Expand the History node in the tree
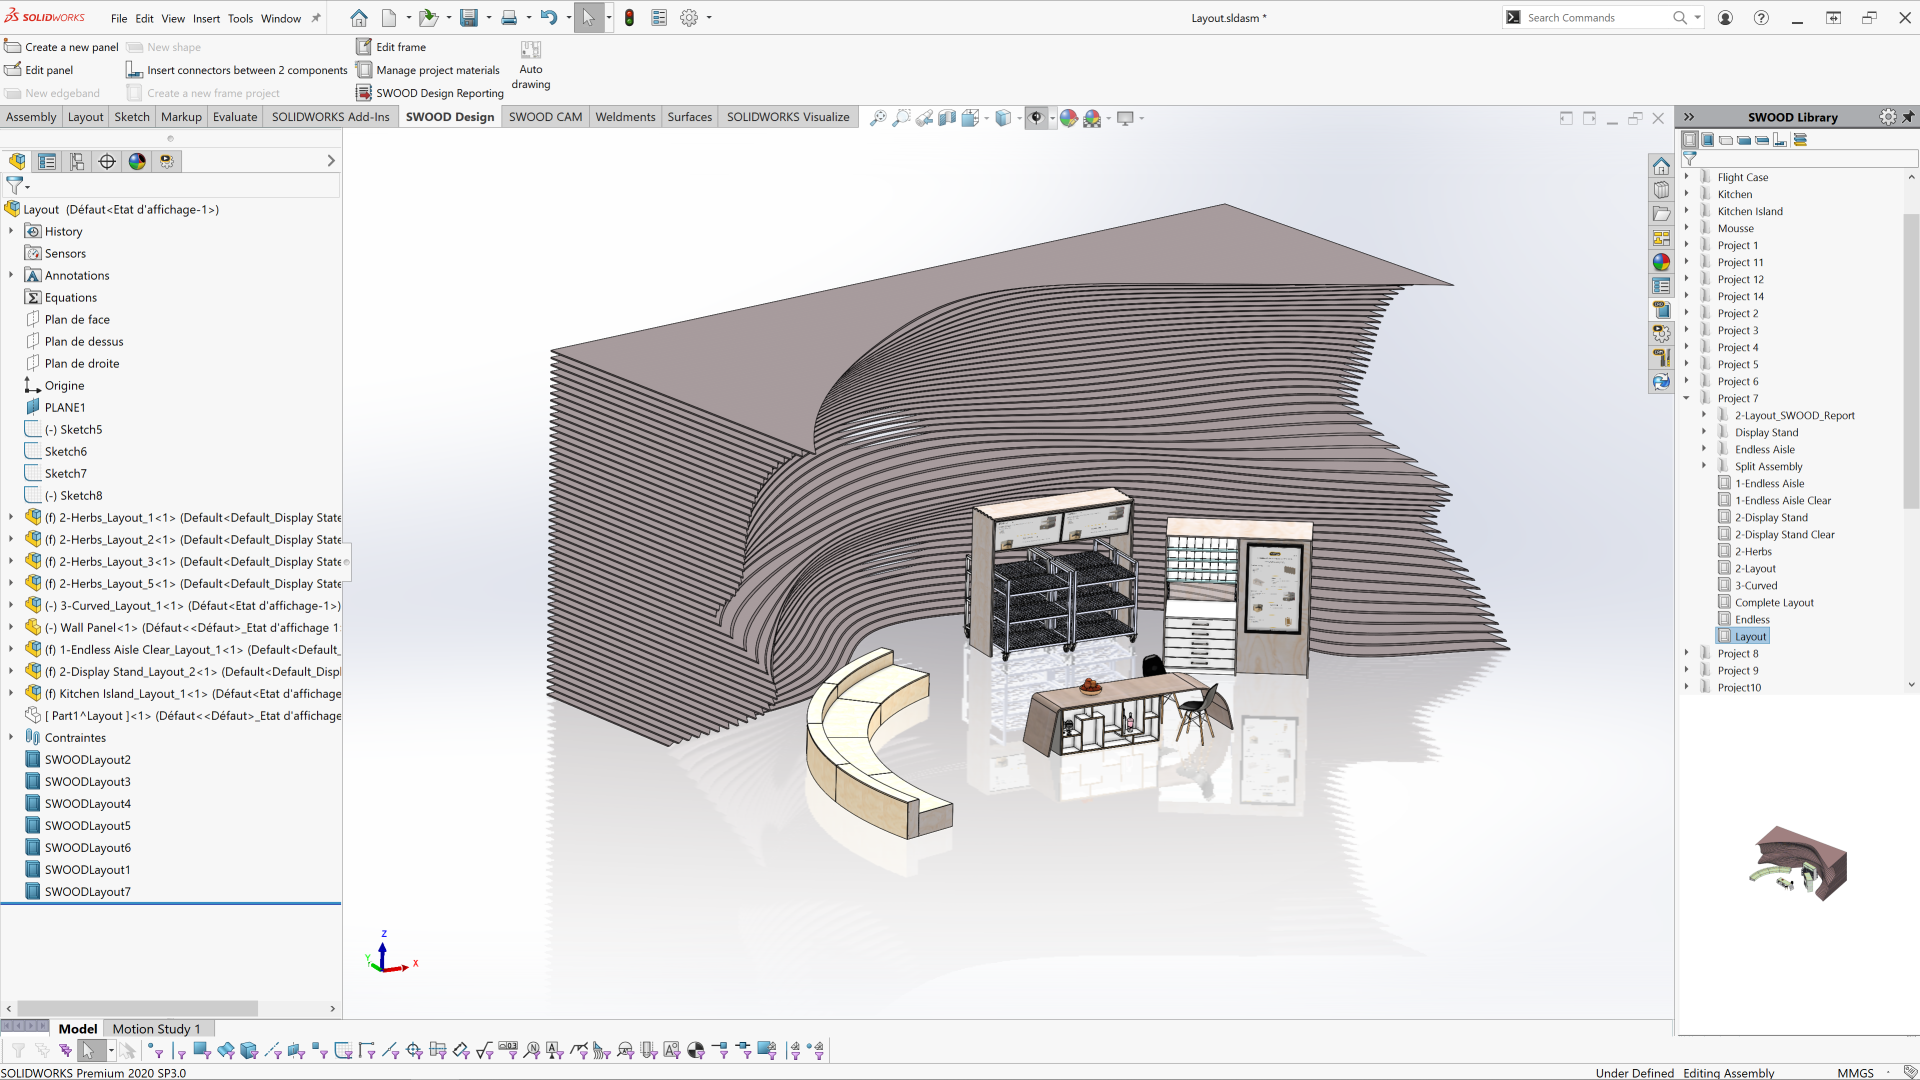This screenshot has width=1920, height=1080. (x=11, y=231)
